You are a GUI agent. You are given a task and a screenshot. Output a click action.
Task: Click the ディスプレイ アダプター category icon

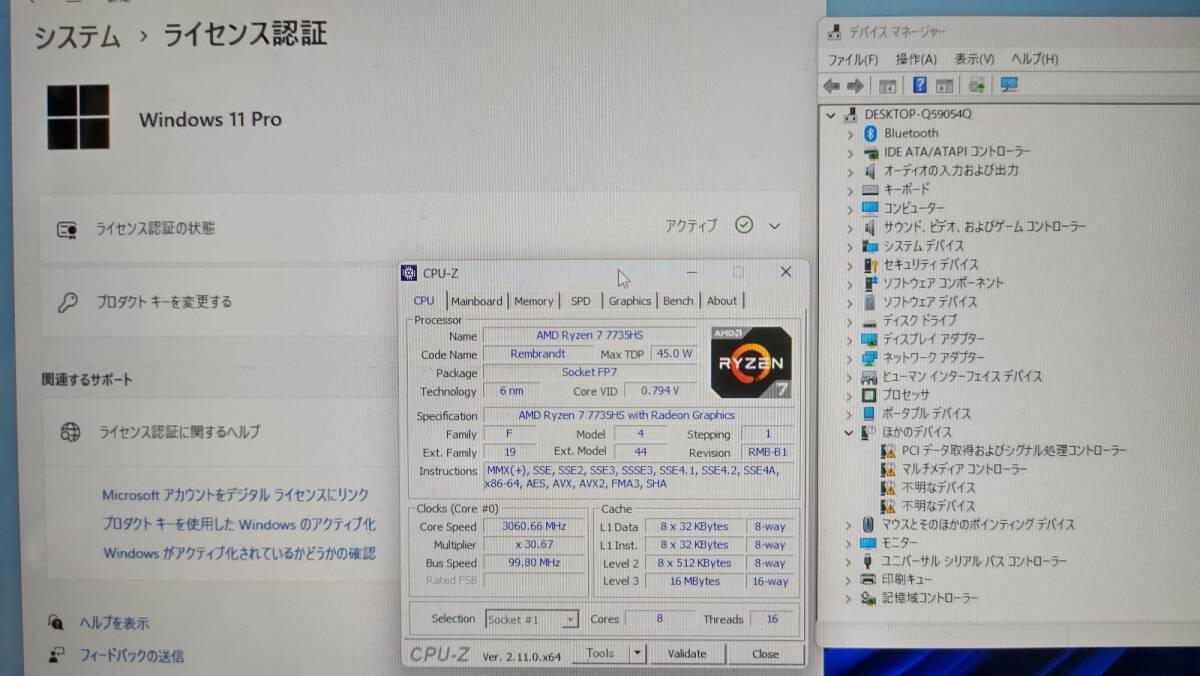[870, 339]
